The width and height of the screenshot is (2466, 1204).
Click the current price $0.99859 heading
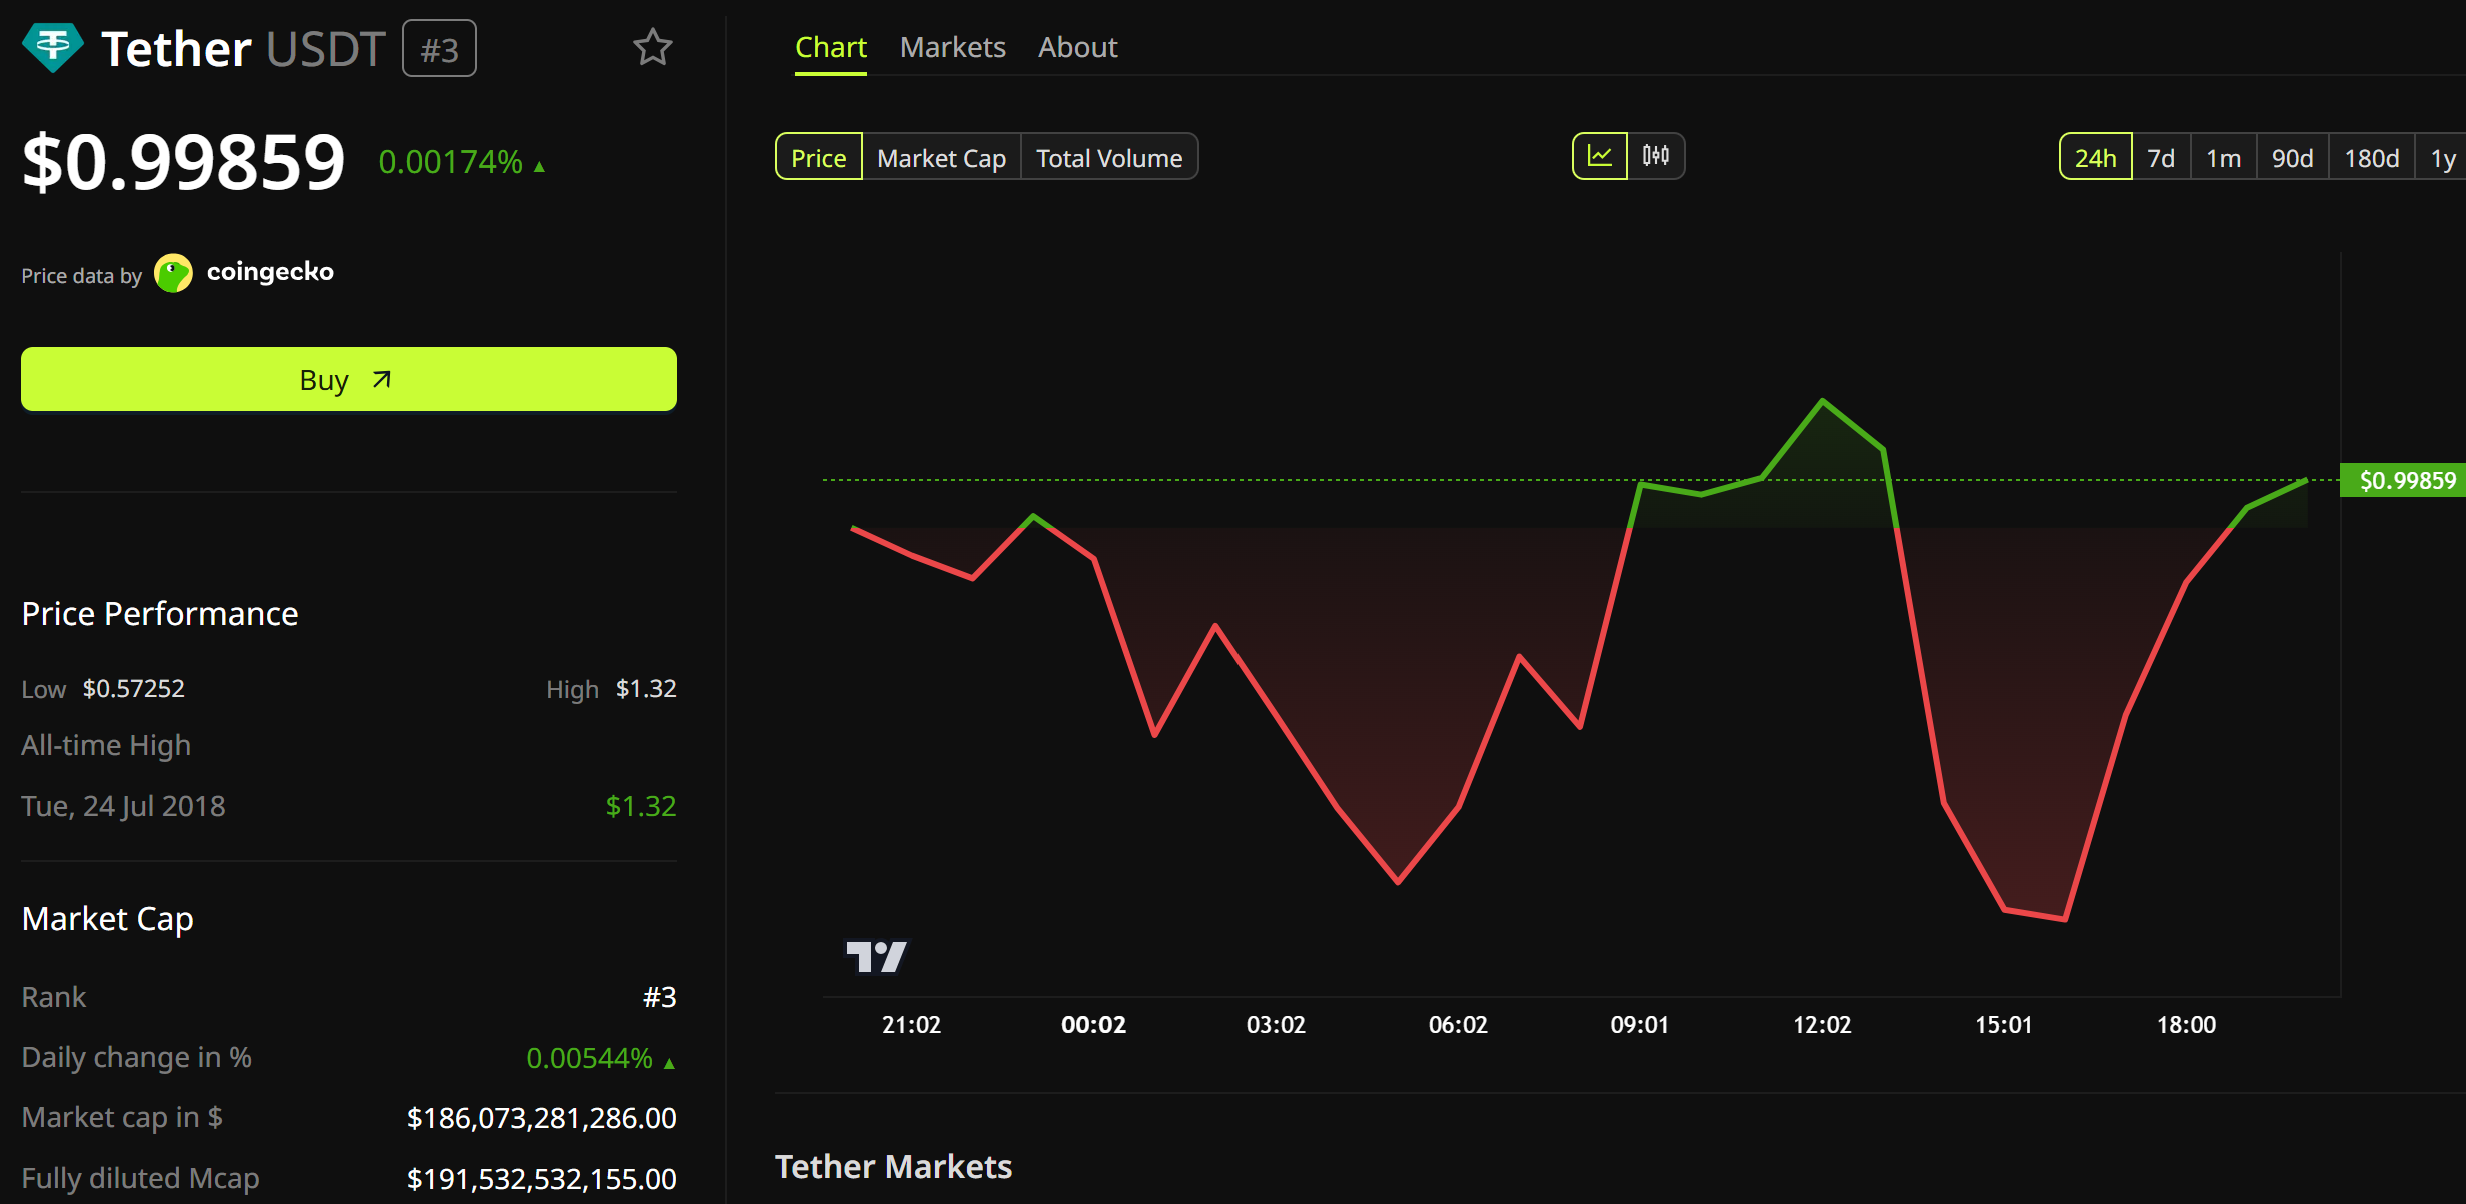pos(183,161)
